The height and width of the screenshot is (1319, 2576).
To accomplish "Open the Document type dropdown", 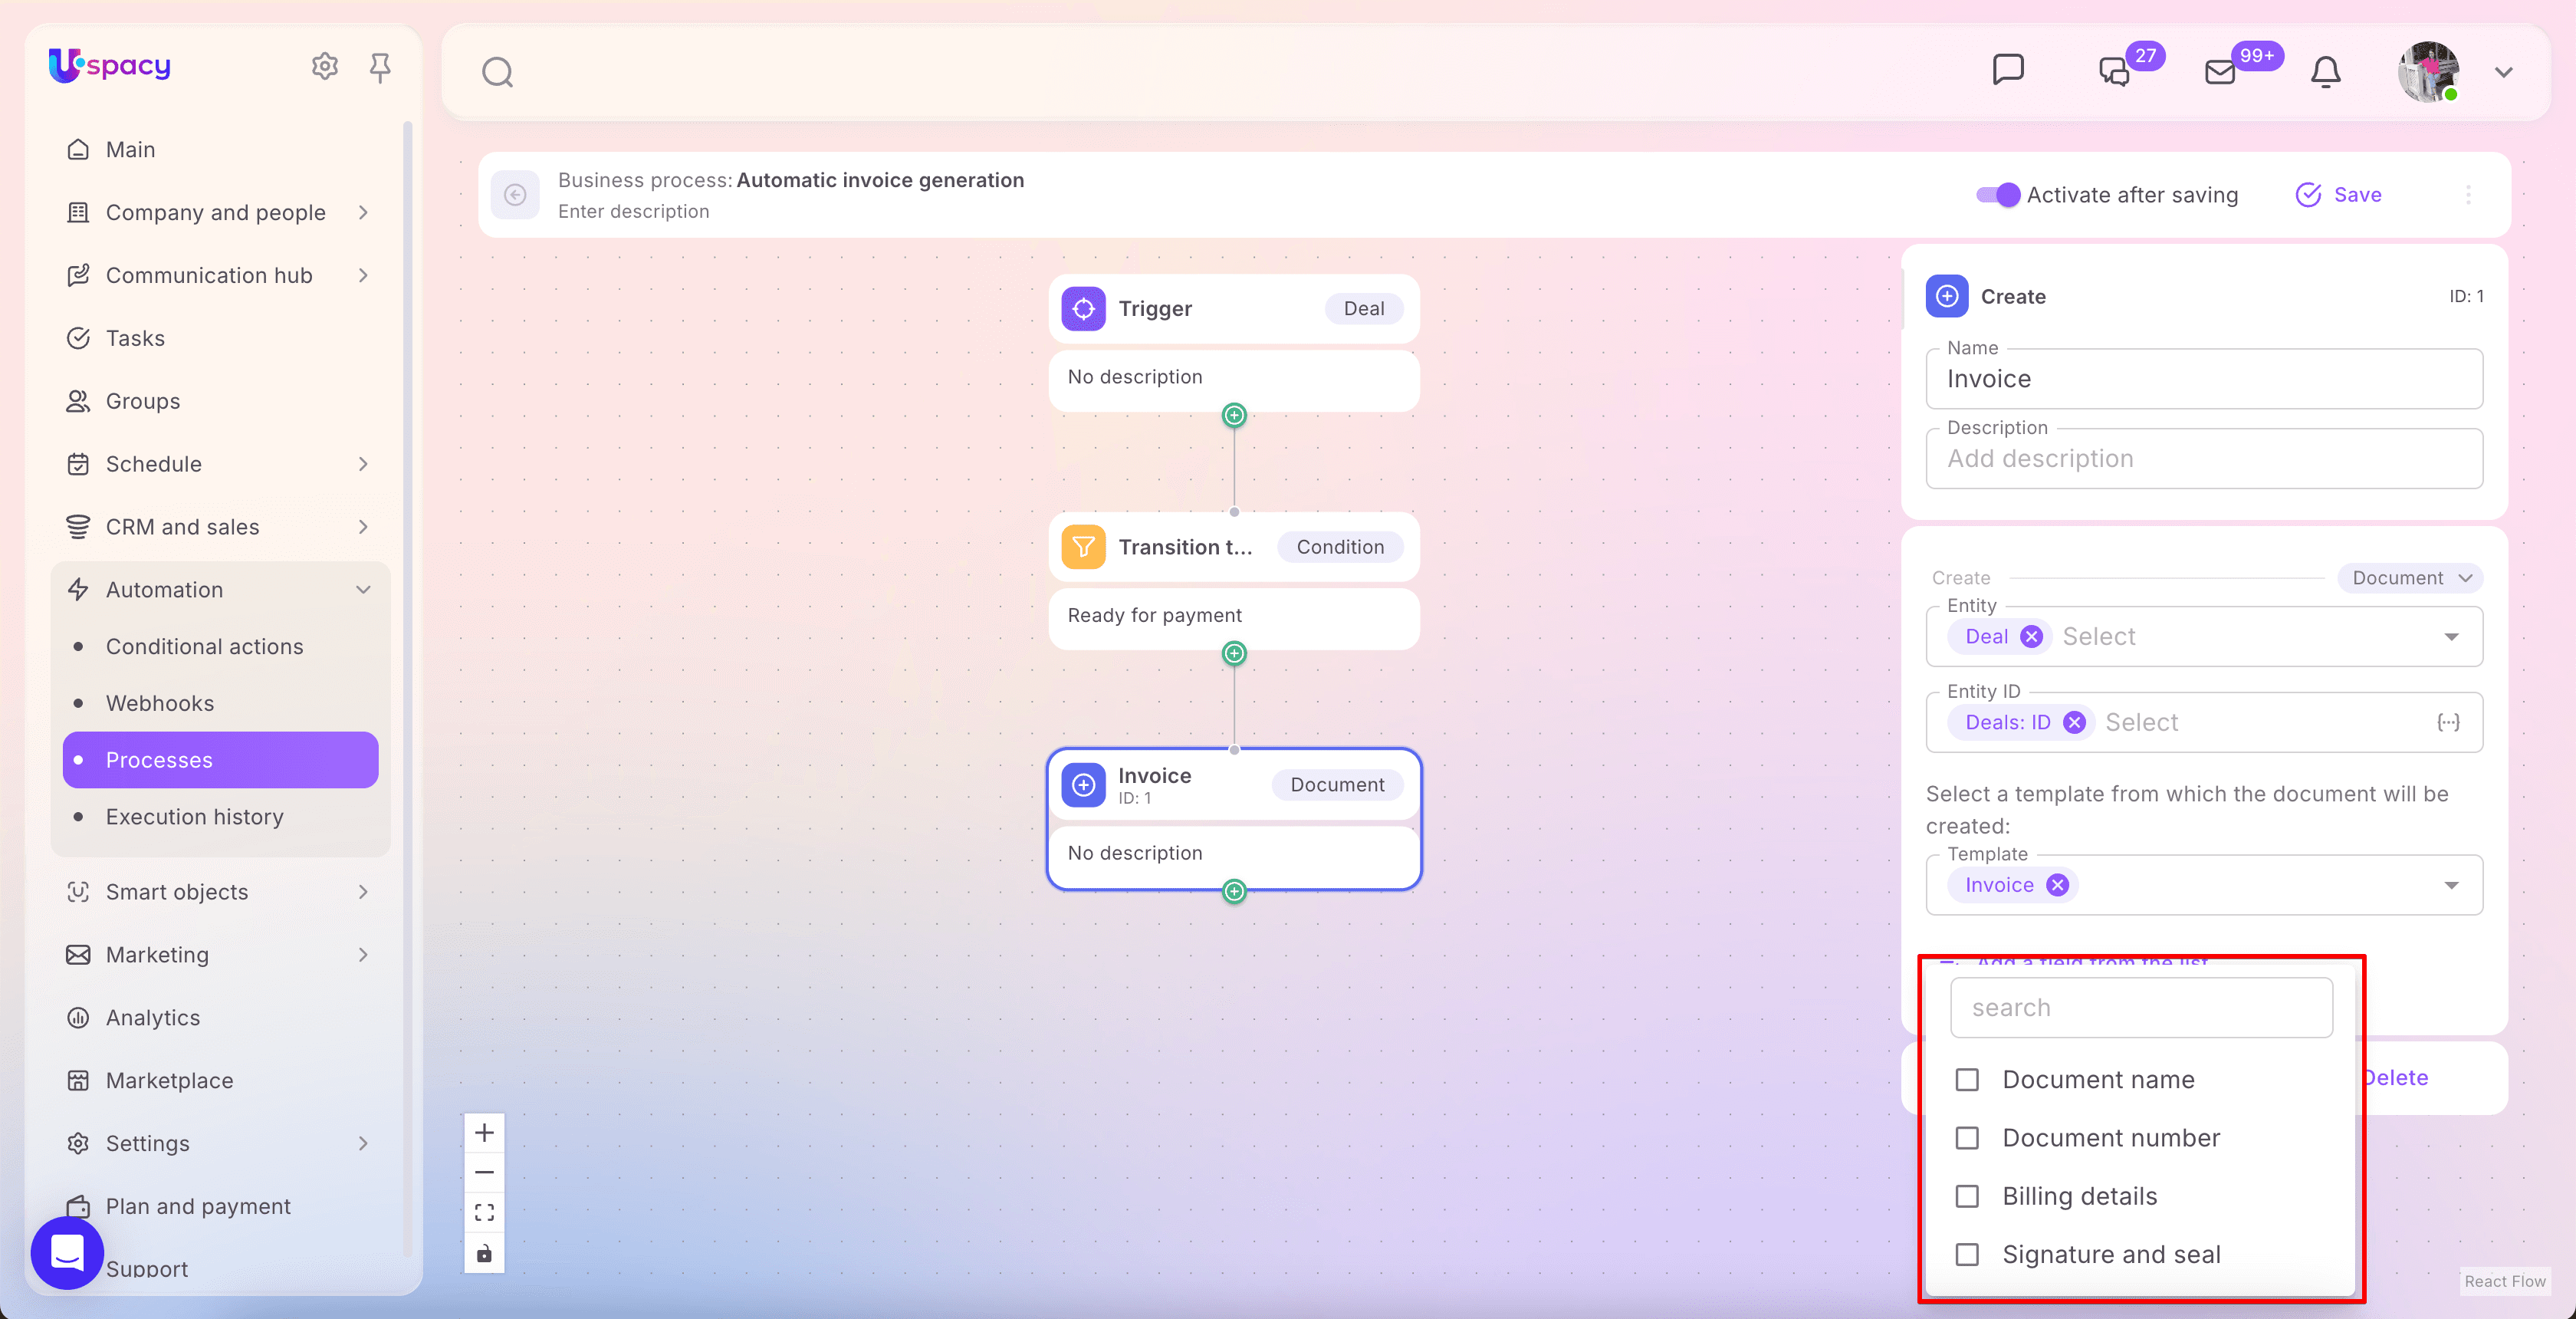I will (2410, 578).
